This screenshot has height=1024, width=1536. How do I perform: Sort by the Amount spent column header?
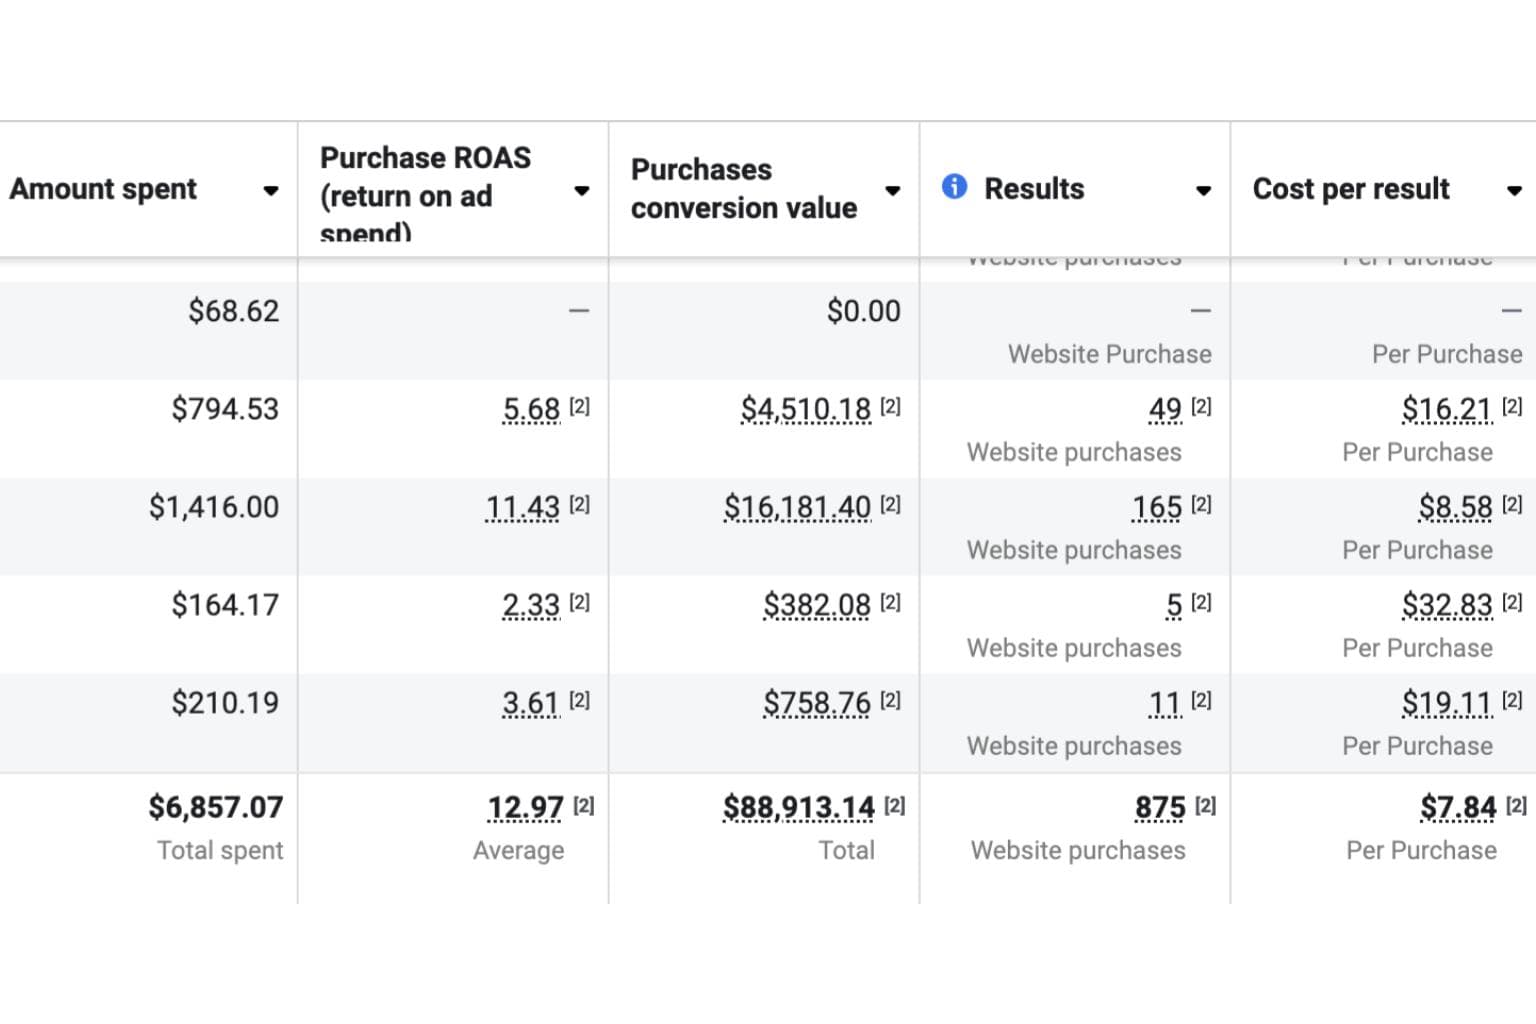coord(103,189)
